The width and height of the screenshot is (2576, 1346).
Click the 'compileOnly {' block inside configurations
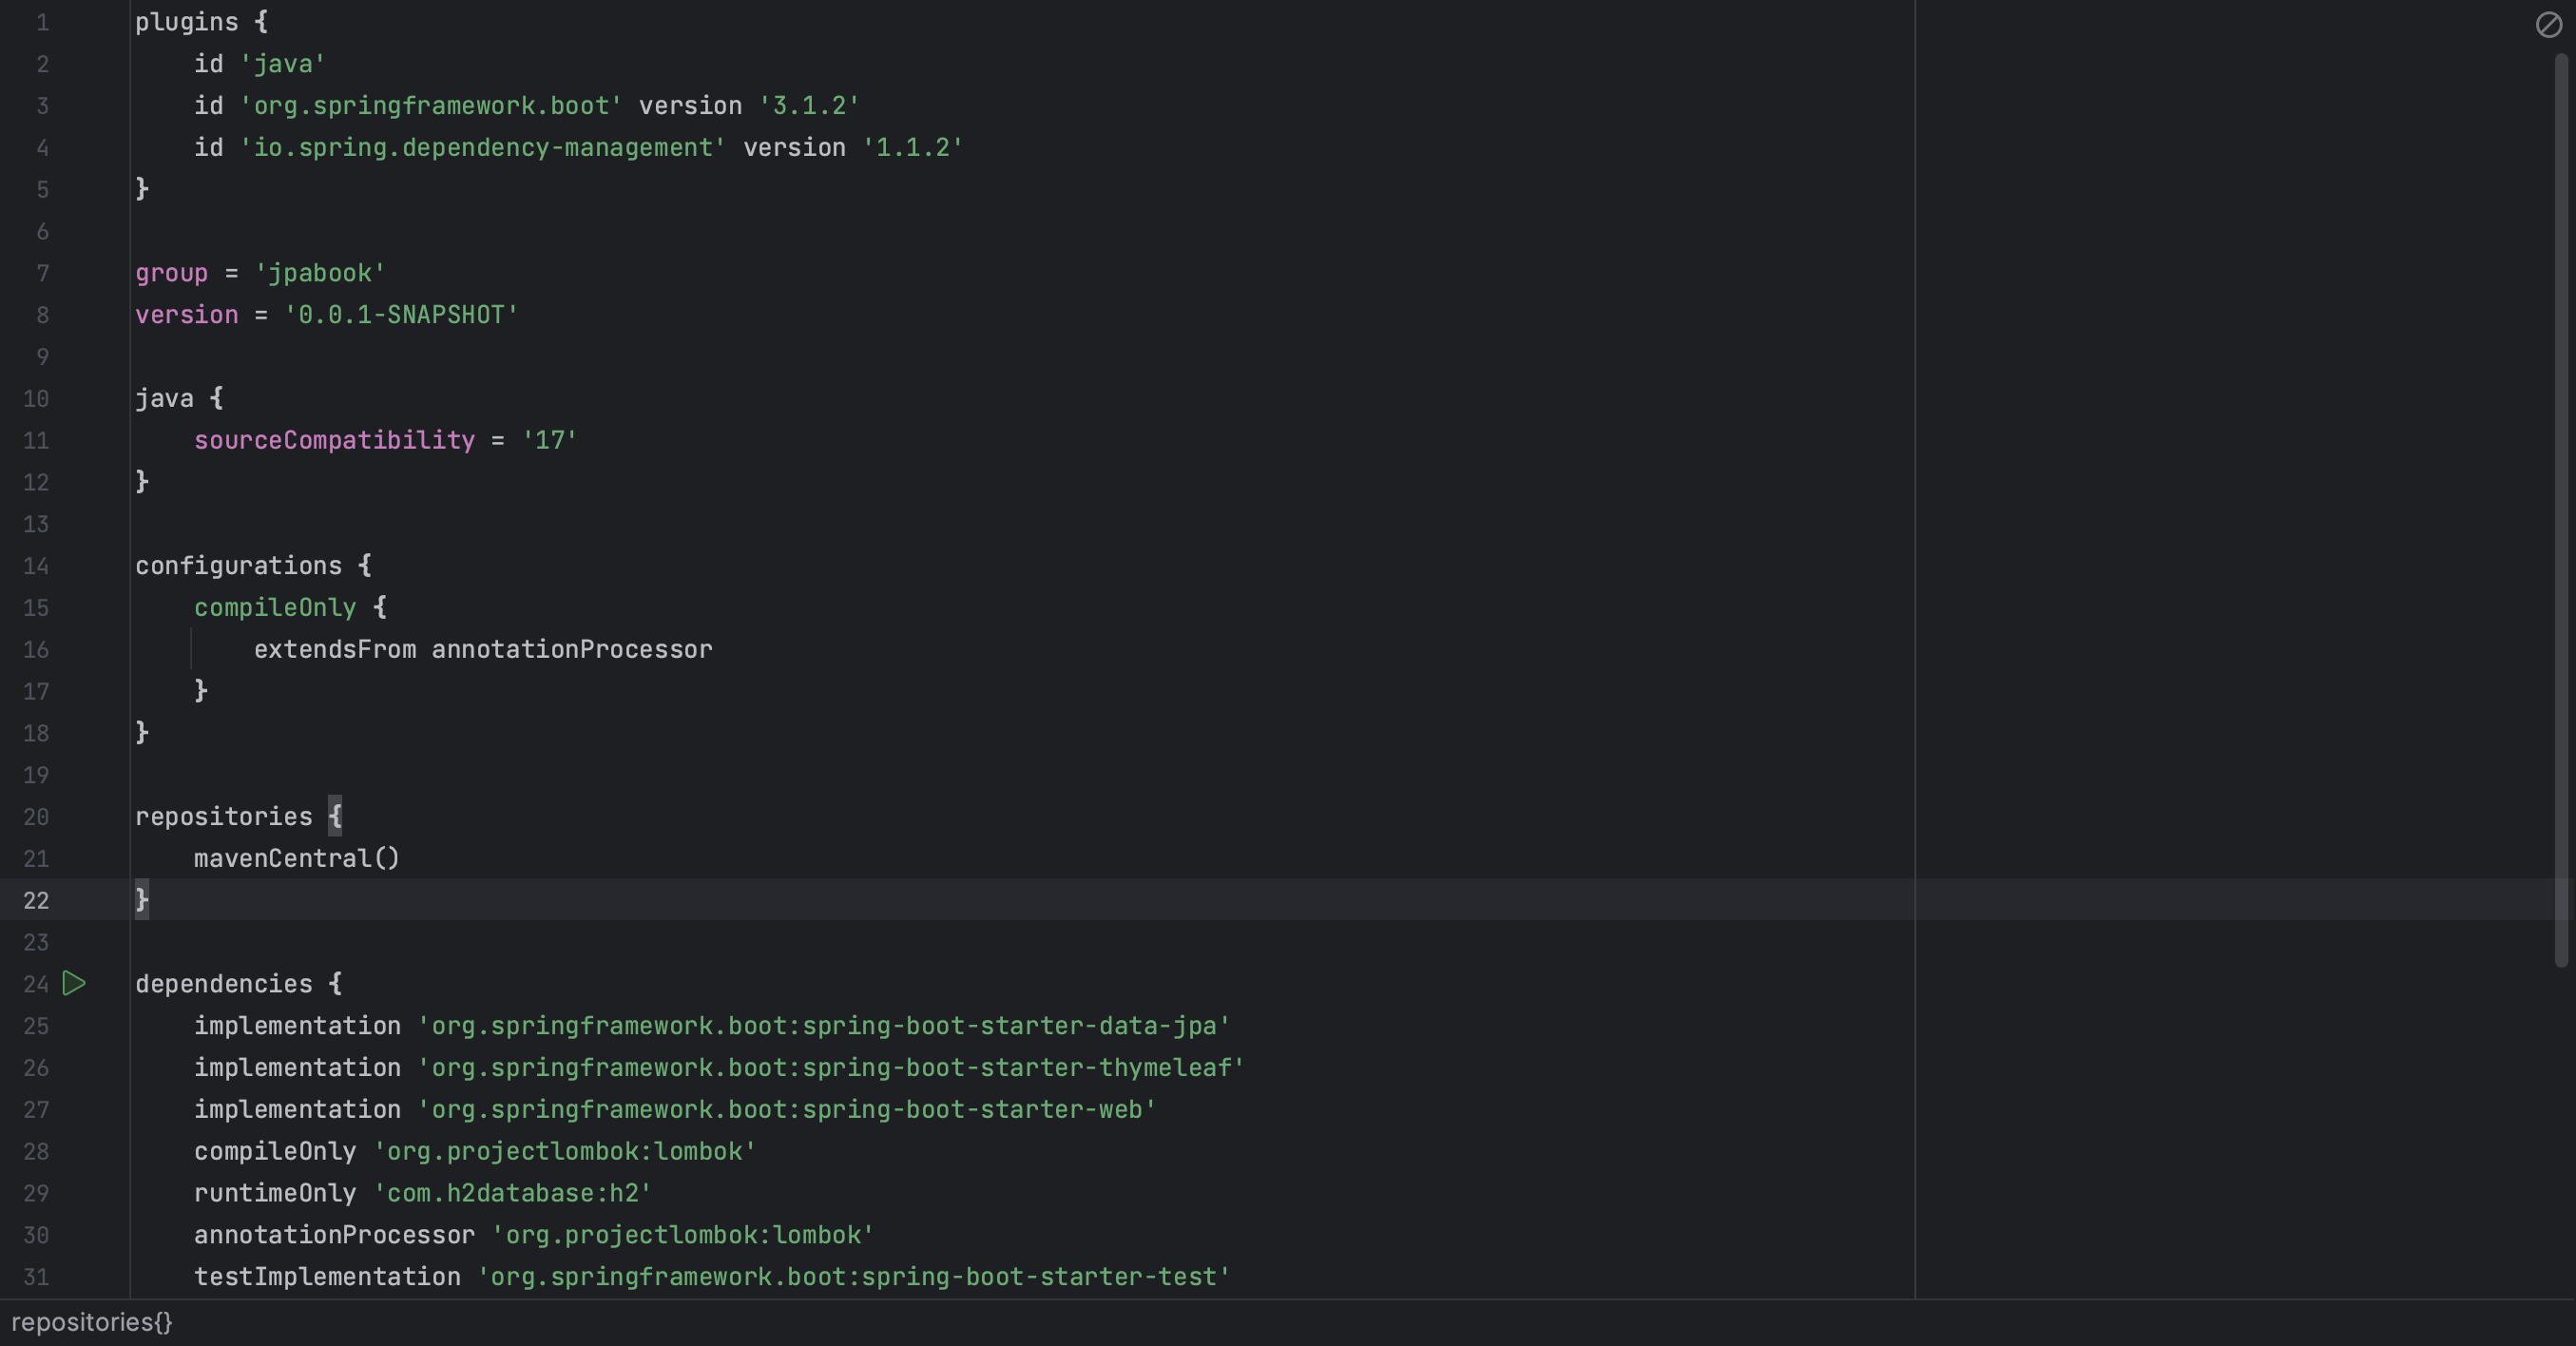(x=290, y=608)
